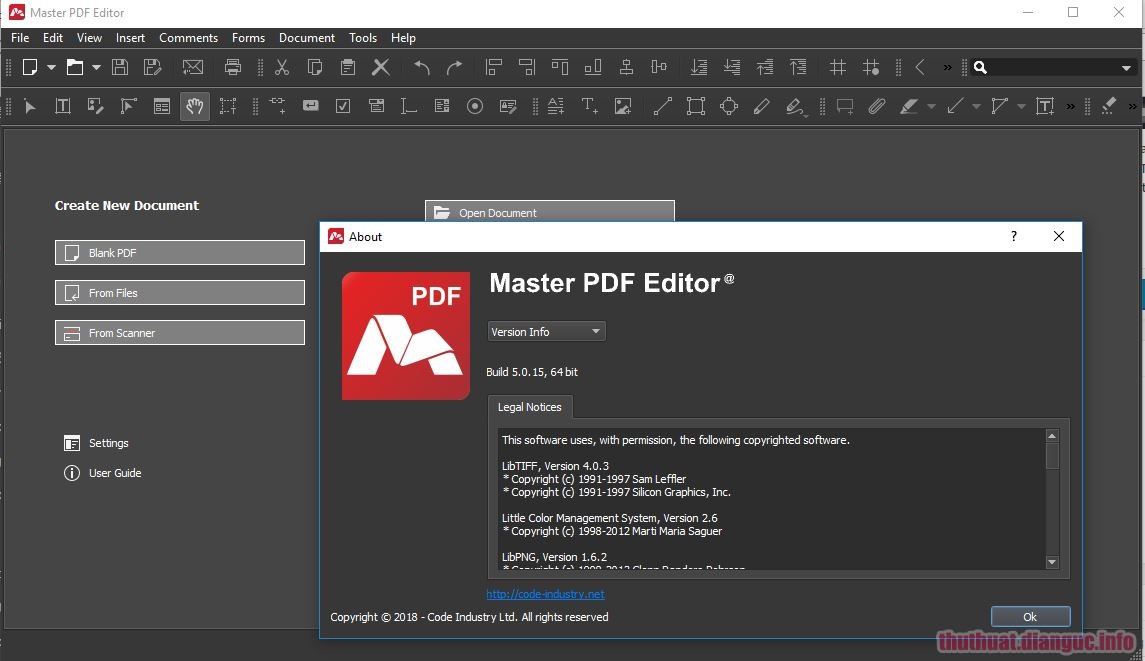This screenshot has width=1145, height=661.
Task: Open the Insert menu
Action: pos(130,38)
